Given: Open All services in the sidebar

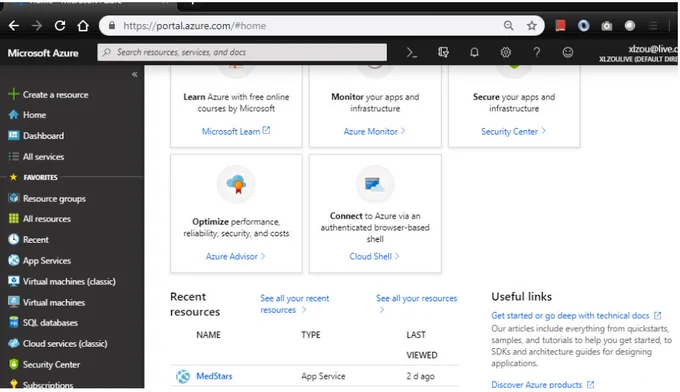Looking at the screenshot, I should (x=43, y=157).
